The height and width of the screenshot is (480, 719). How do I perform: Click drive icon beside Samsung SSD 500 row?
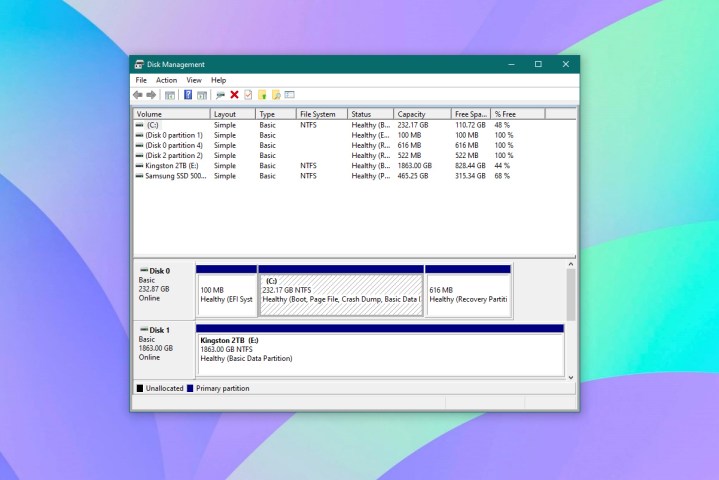[x=139, y=175]
